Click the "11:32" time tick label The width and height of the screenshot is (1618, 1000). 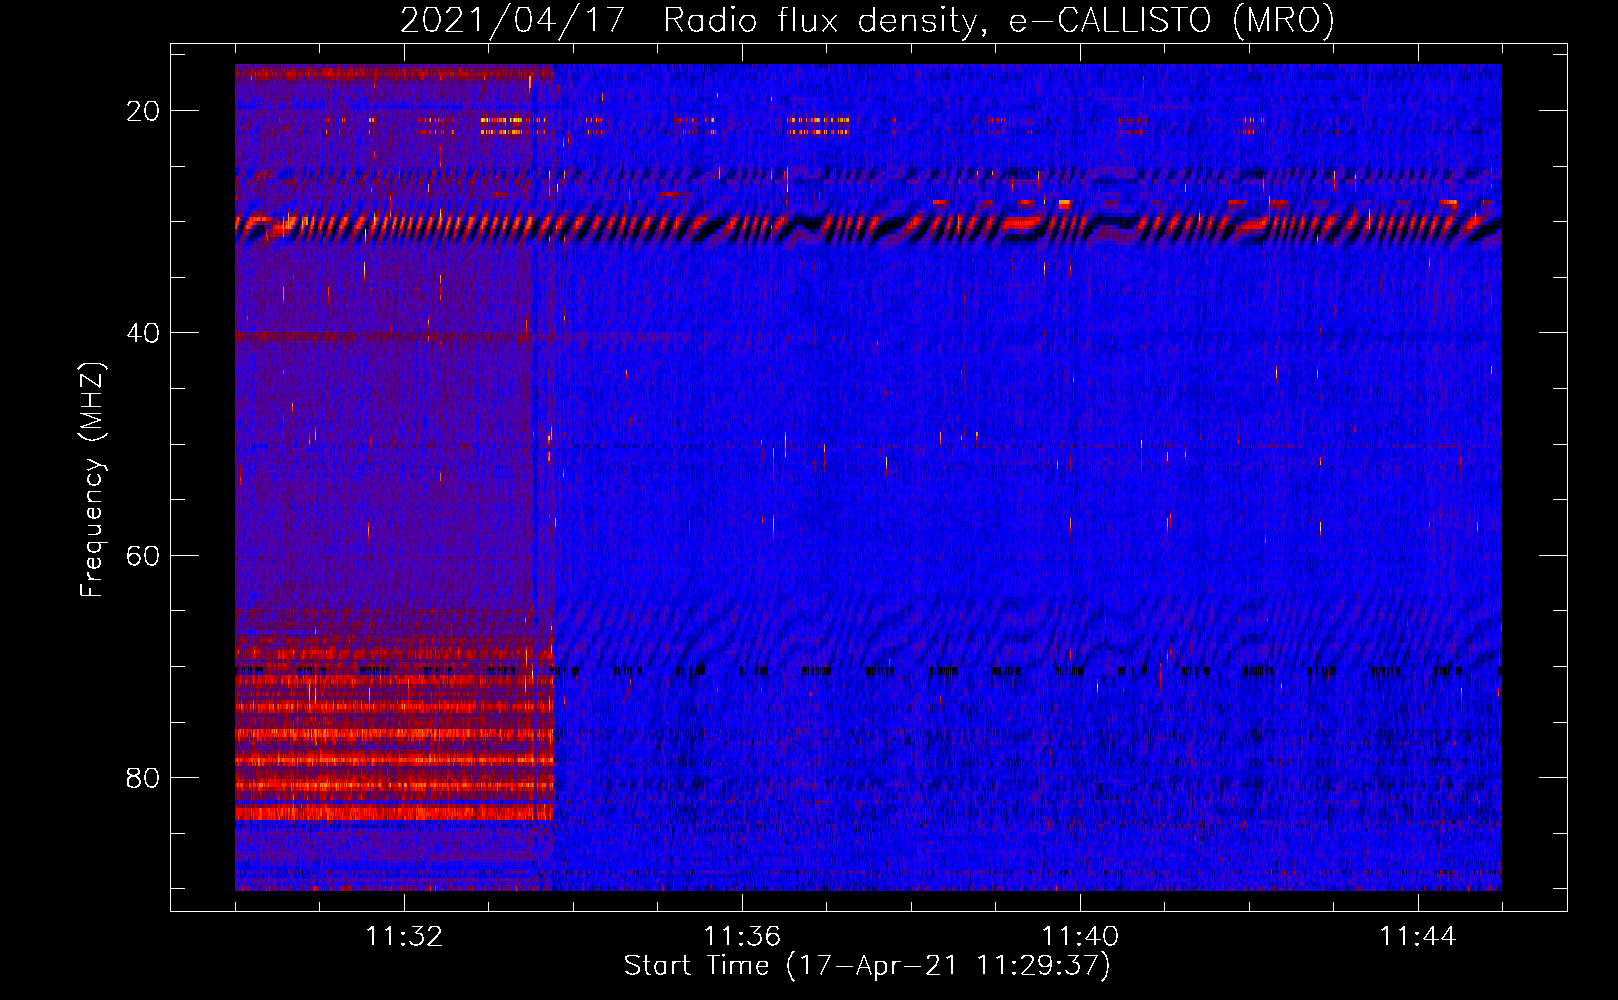pos(404,937)
